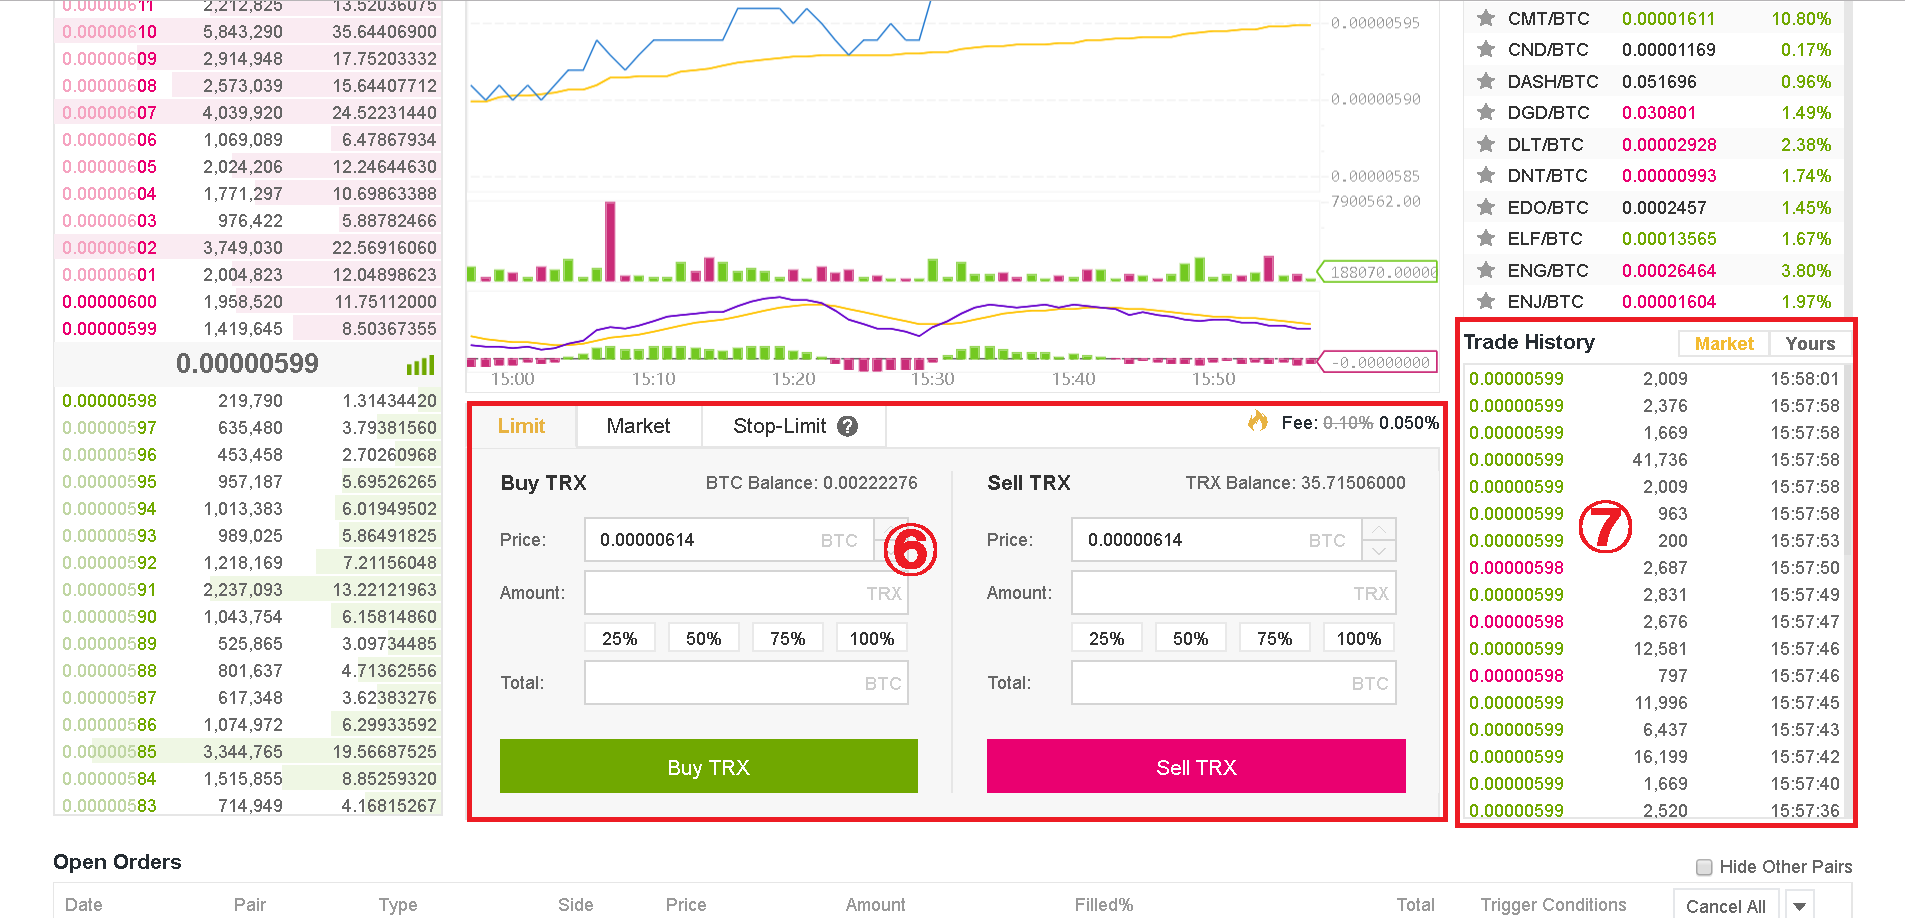Focus the Buy TRX price field
1905x918 pixels.
pyautogui.click(x=730, y=540)
